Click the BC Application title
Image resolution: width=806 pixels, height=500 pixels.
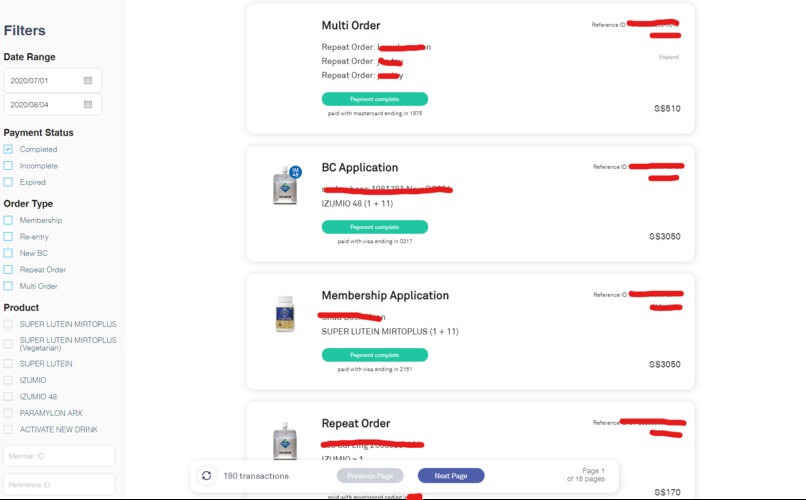click(x=360, y=168)
